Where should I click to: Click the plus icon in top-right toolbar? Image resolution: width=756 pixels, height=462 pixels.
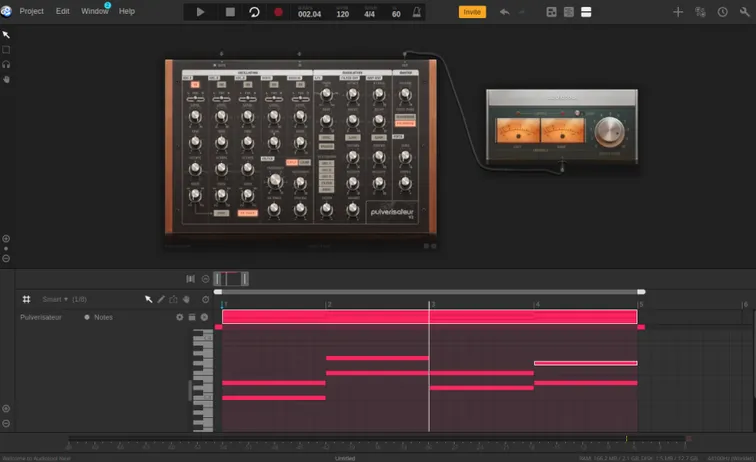tap(678, 12)
